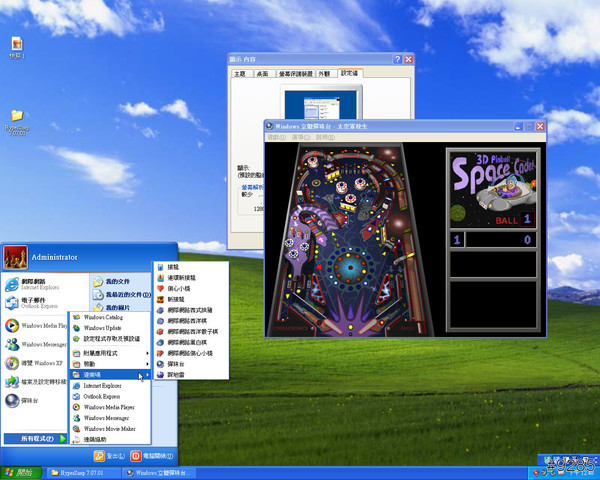Switch to the 外觀 Appearance tab

[x=323, y=74]
